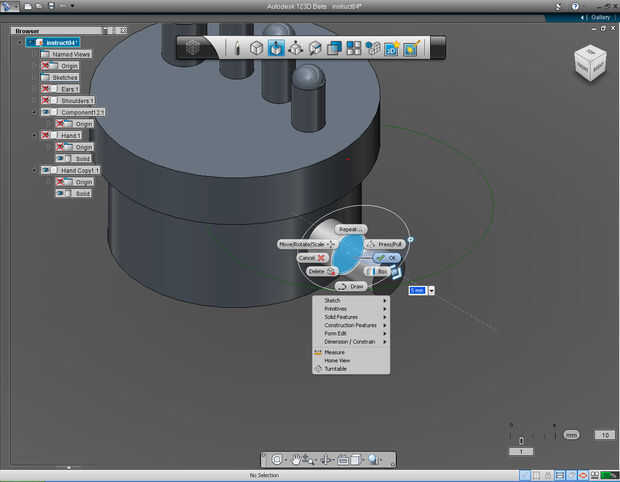Viewport: 620px width, 482px height.
Task: Click the dimension value input field
Action: coord(417,290)
